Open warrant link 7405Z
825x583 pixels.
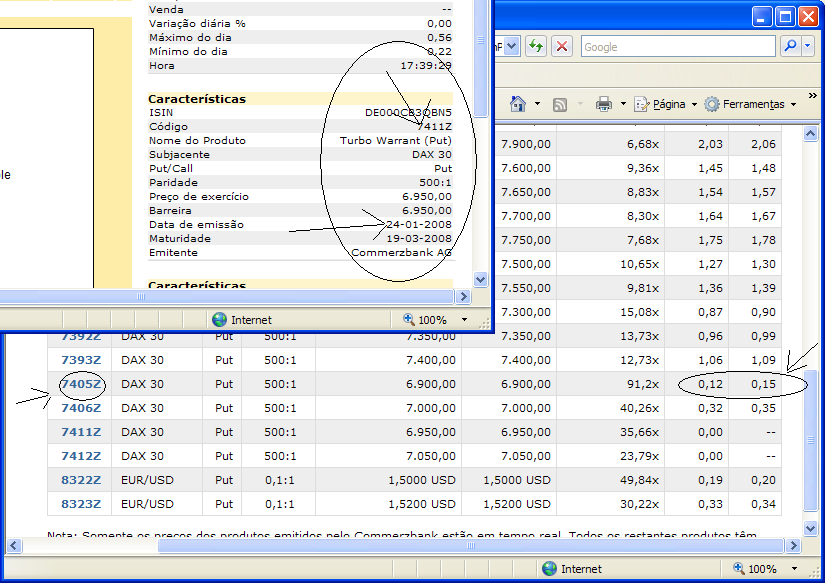81,384
